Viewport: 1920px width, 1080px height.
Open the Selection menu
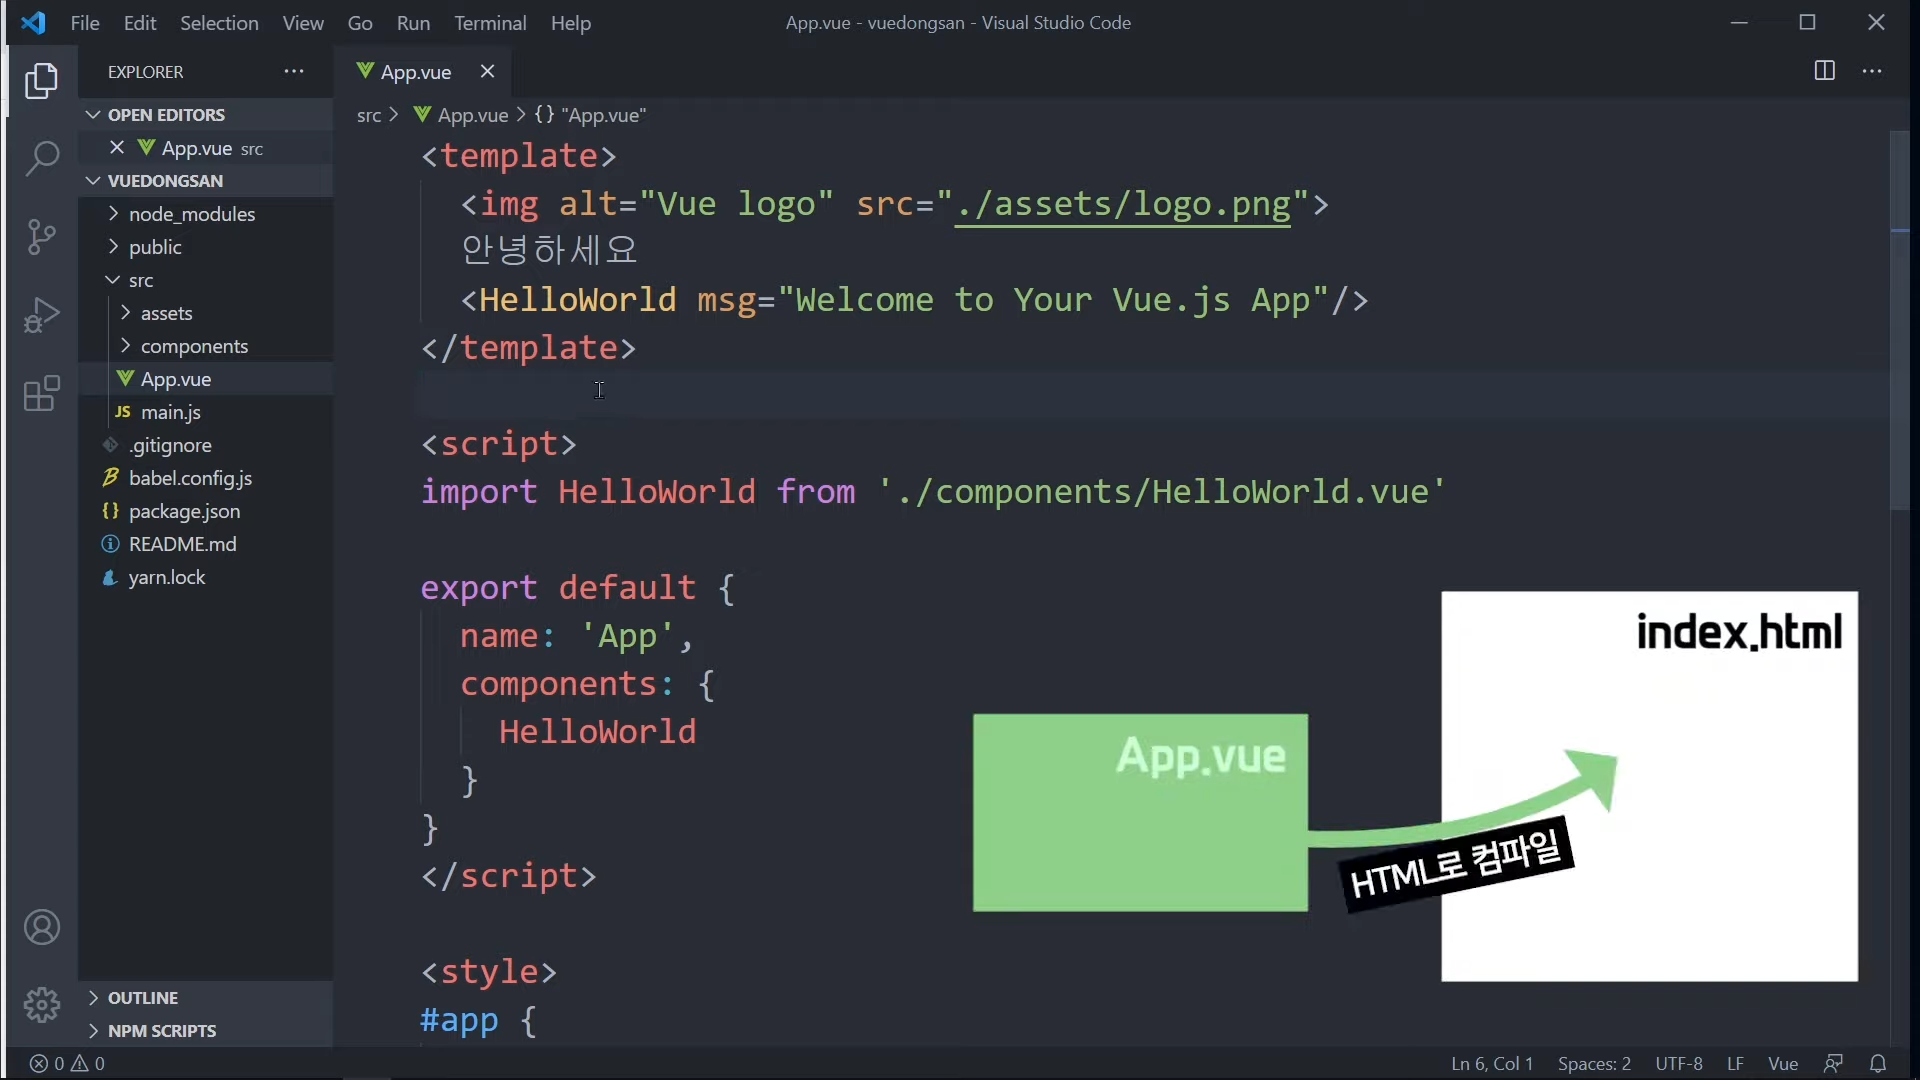219,23
